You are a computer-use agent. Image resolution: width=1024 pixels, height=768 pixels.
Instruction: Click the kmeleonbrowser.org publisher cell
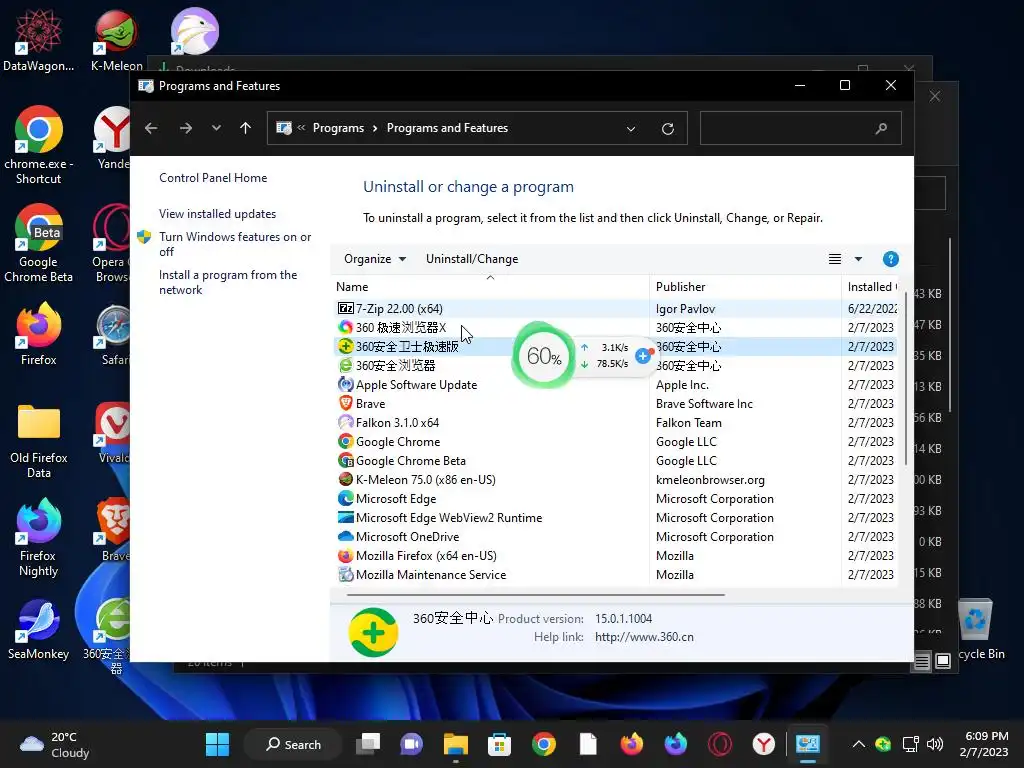(710, 479)
